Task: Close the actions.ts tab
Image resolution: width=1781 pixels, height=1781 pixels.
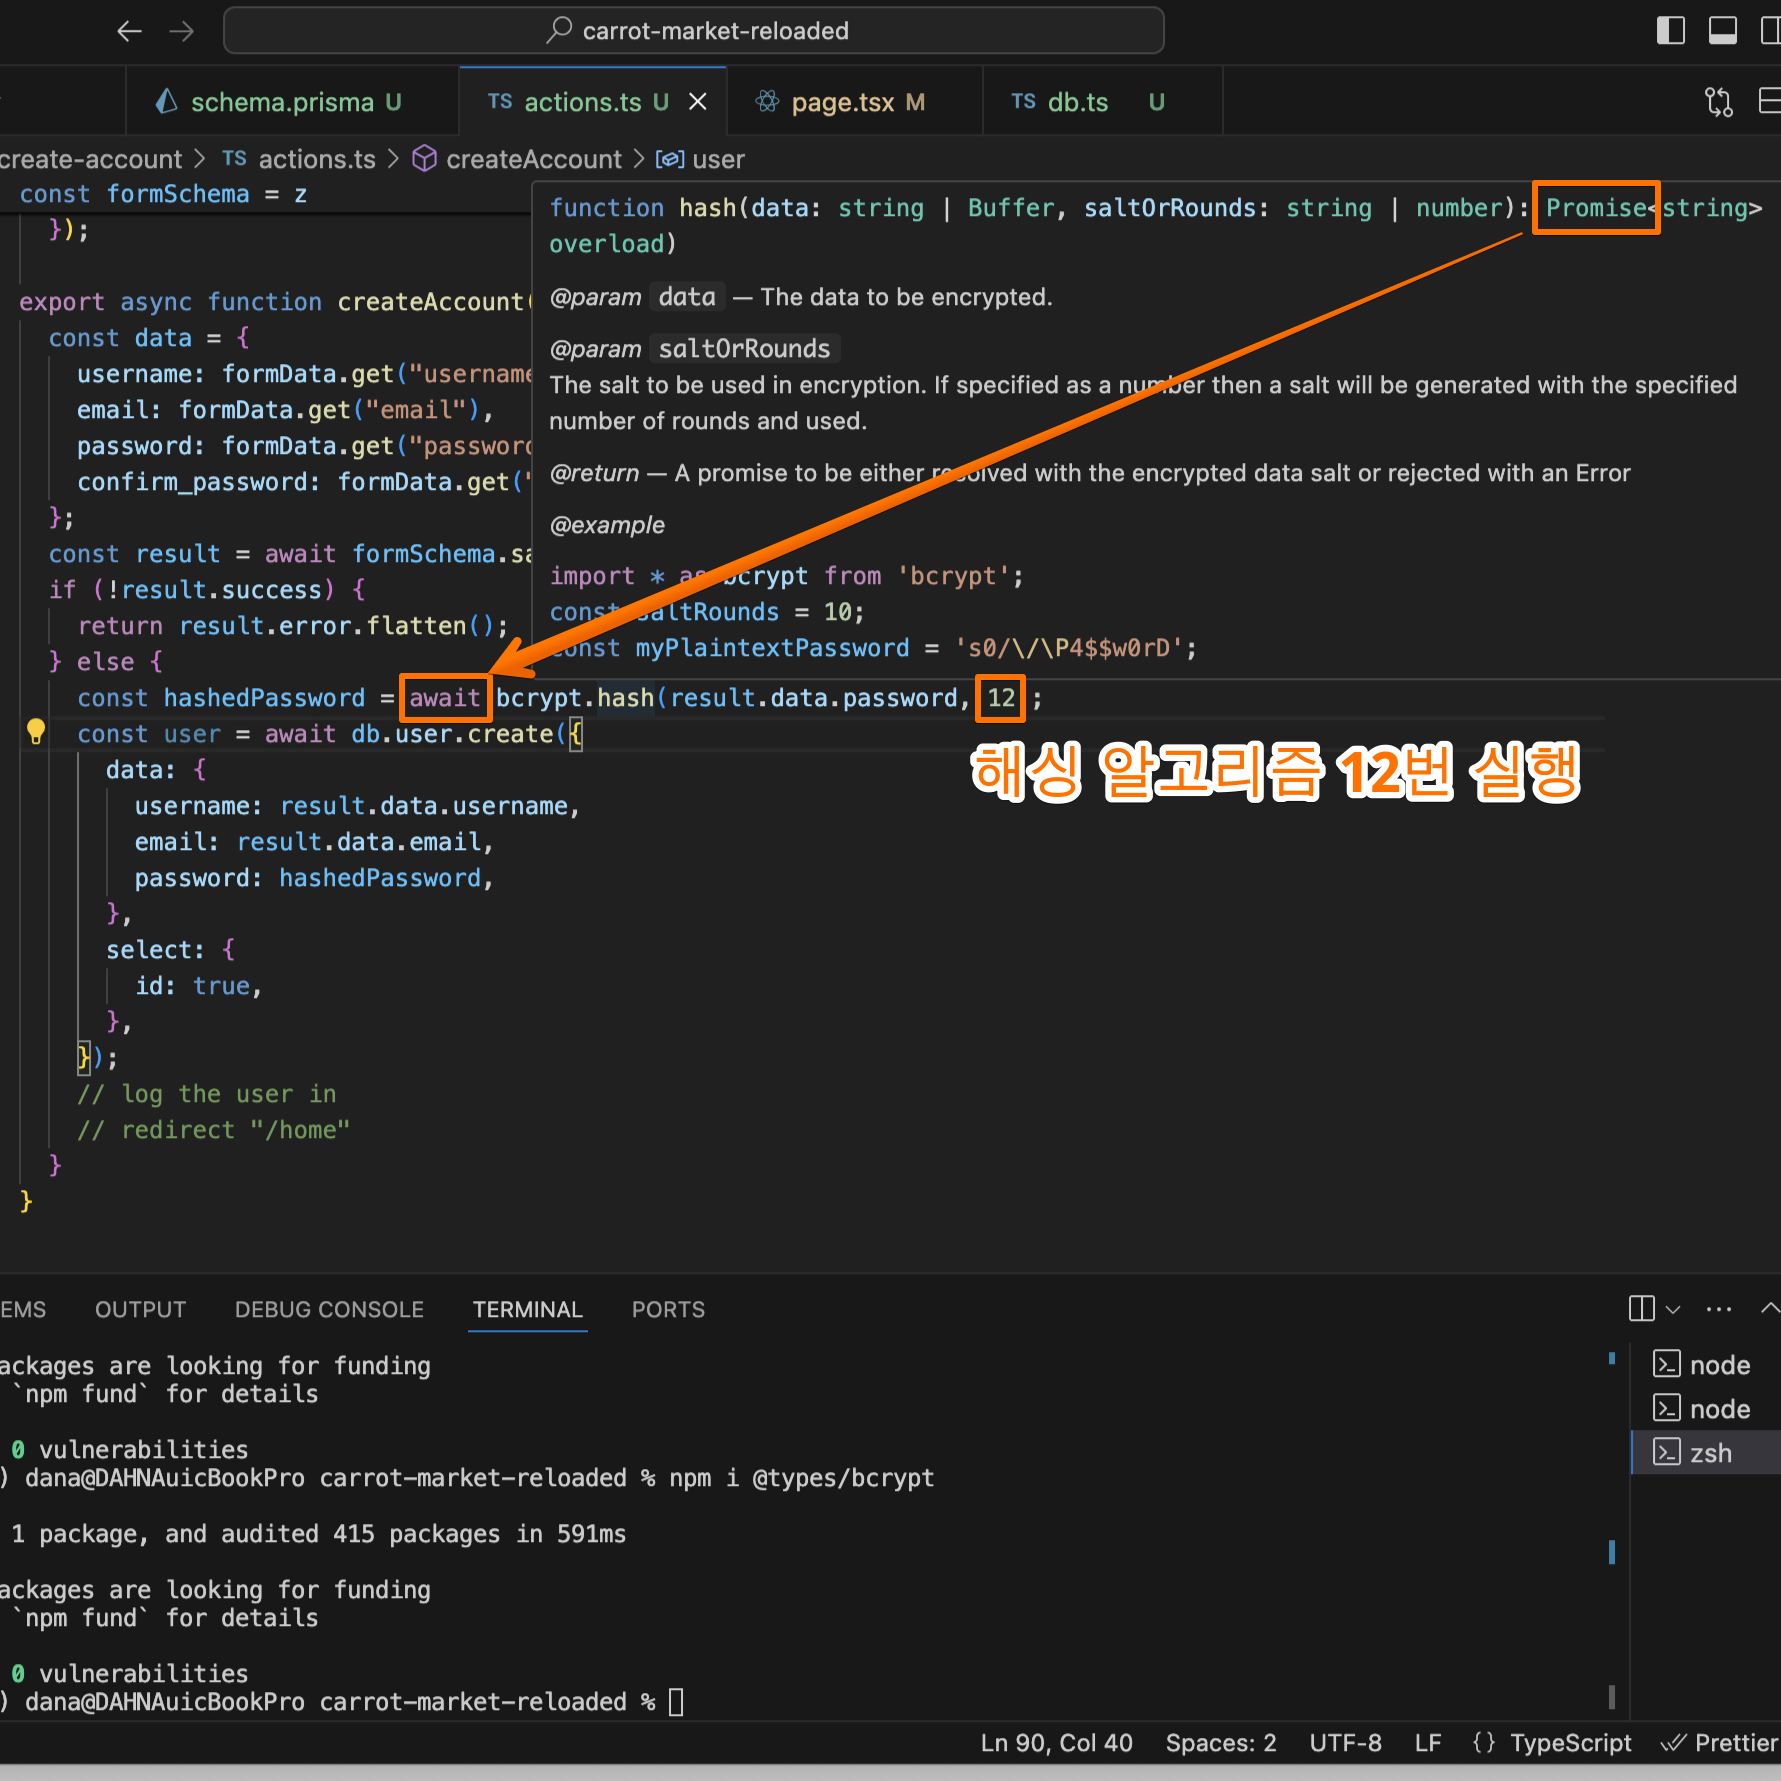Action: click(698, 102)
